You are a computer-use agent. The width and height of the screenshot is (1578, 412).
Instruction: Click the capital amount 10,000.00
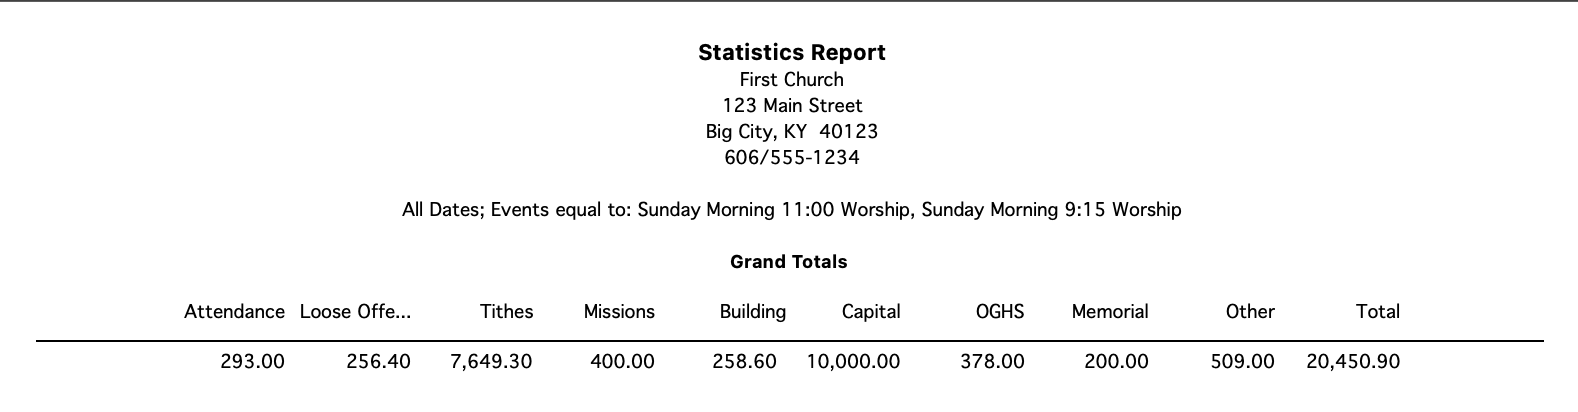(853, 362)
